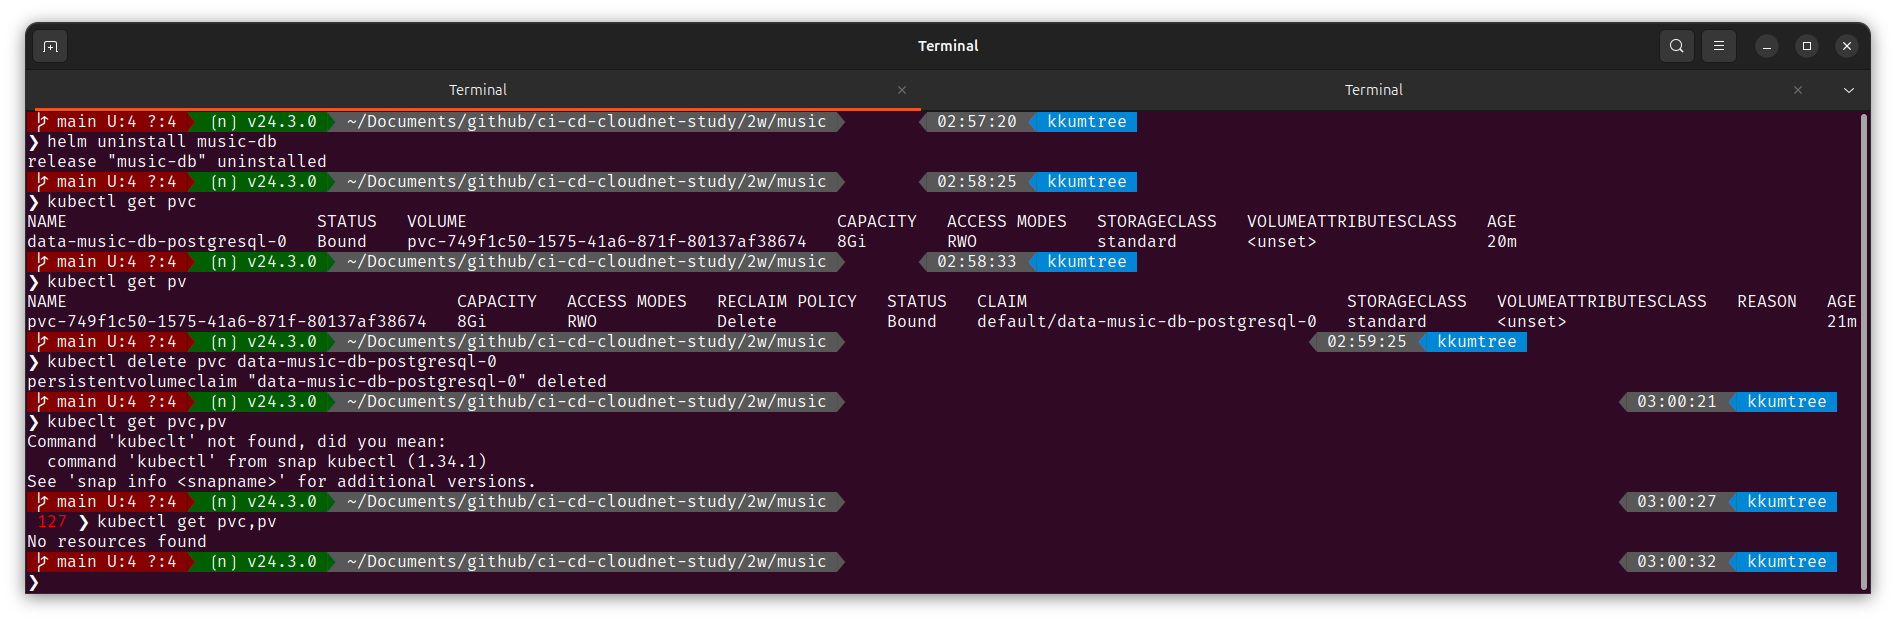Click '8Gi' capacity in the pvc row
1896x622 pixels.
852,242
